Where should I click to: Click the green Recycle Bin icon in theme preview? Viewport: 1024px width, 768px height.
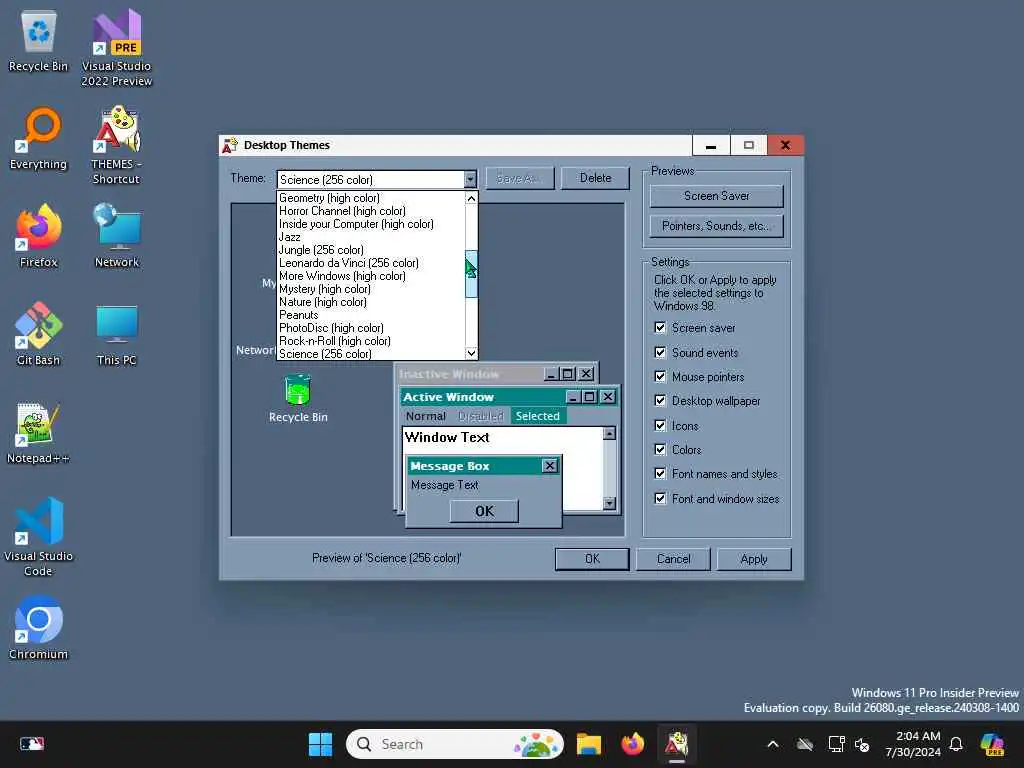pyautogui.click(x=298, y=390)
